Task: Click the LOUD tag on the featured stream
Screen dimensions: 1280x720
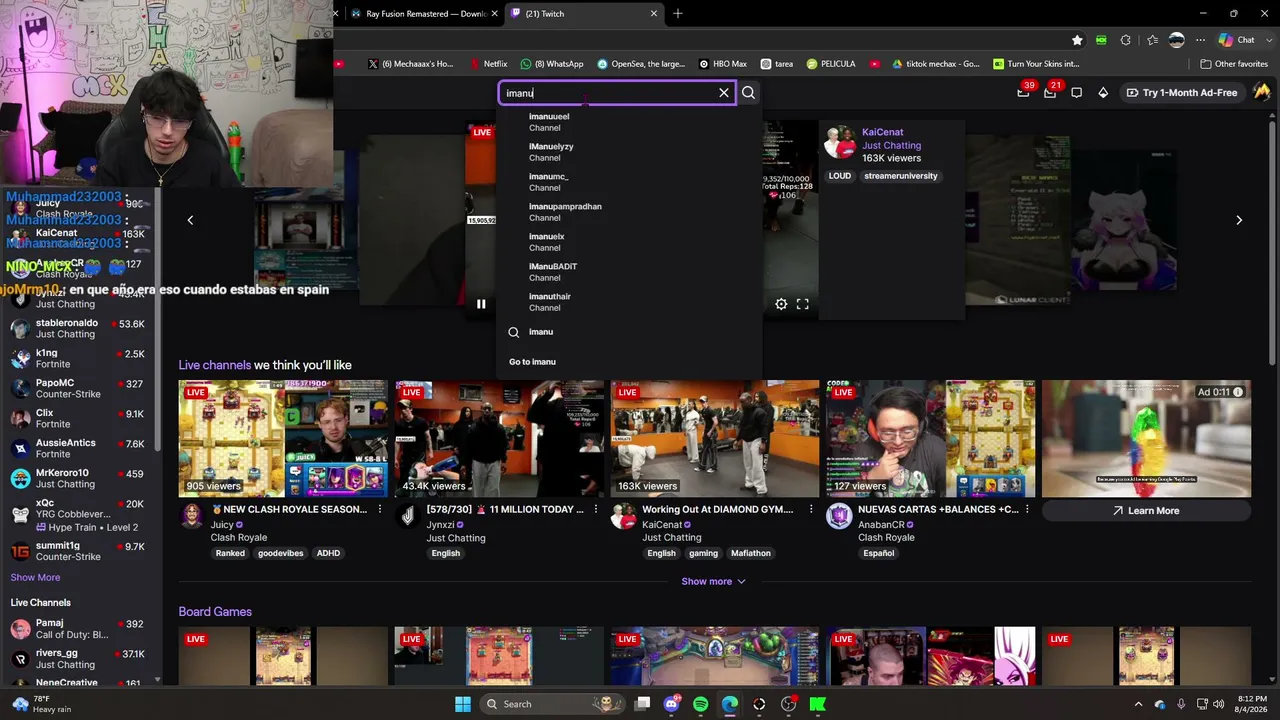Action: (x=840, y=176)
